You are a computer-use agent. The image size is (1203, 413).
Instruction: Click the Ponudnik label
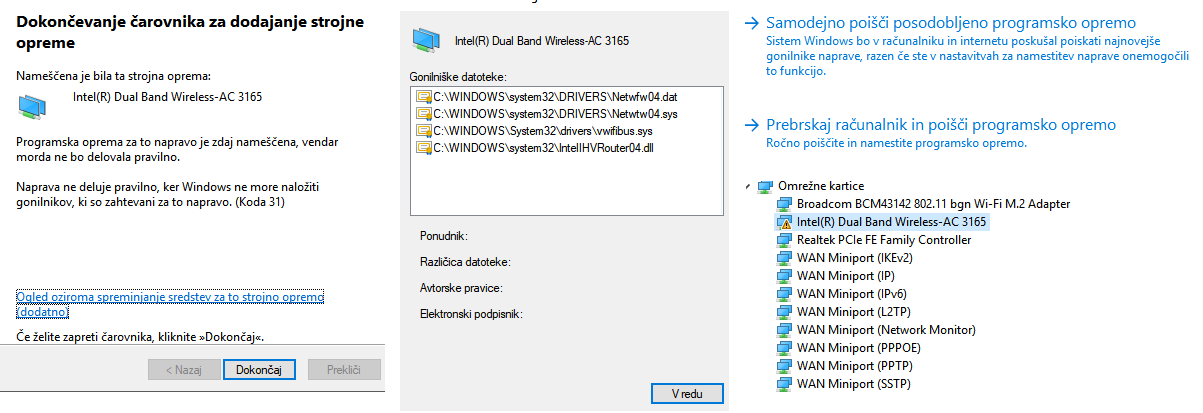click(x=444, y=237)
